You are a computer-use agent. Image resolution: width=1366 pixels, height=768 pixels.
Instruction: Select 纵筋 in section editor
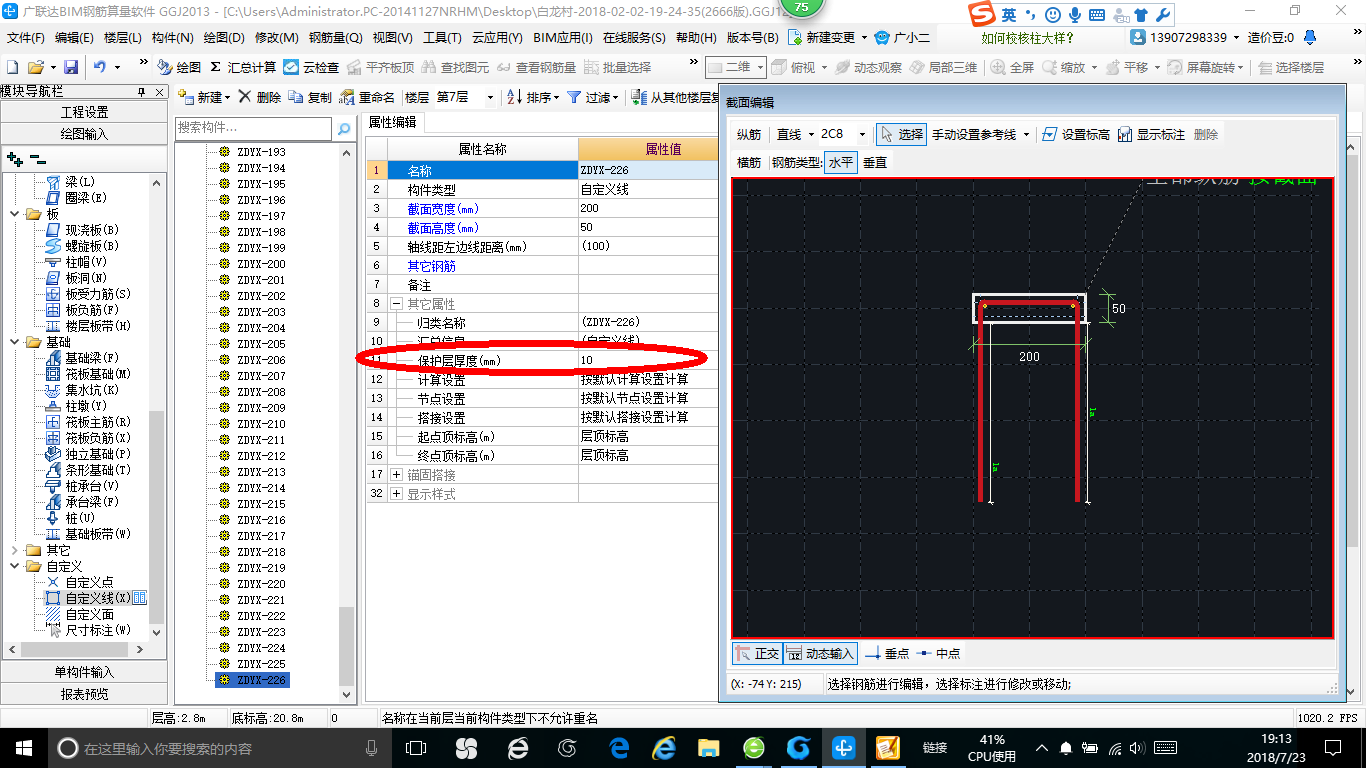[x=749, y=134]
